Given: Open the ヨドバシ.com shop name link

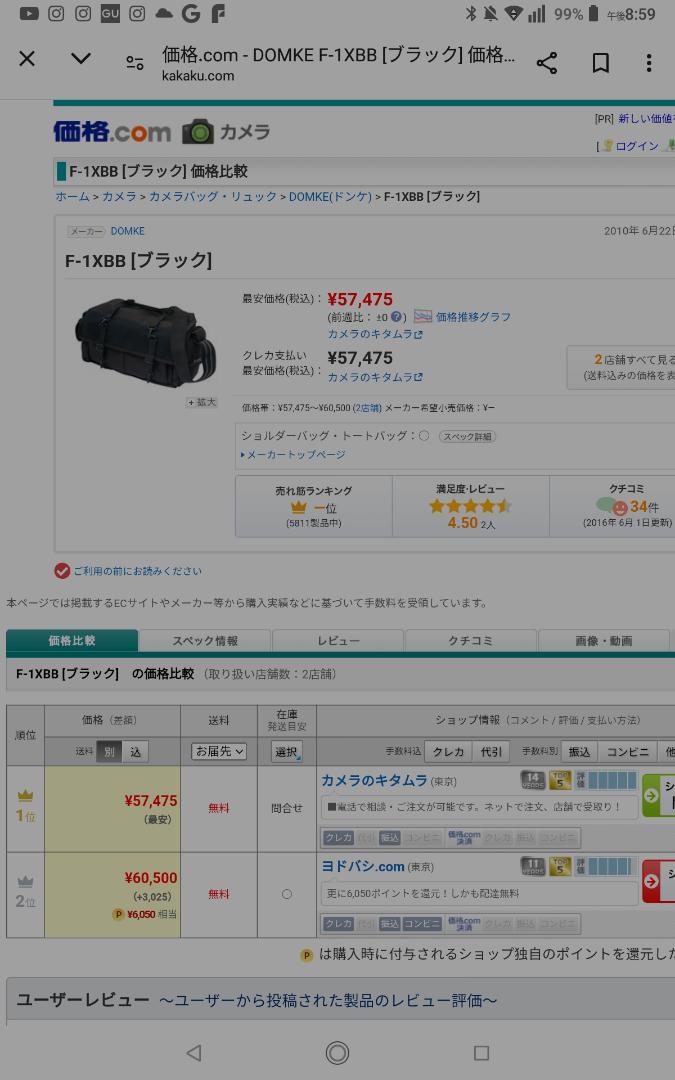Looking at the screenshot, I should point(363,866).
